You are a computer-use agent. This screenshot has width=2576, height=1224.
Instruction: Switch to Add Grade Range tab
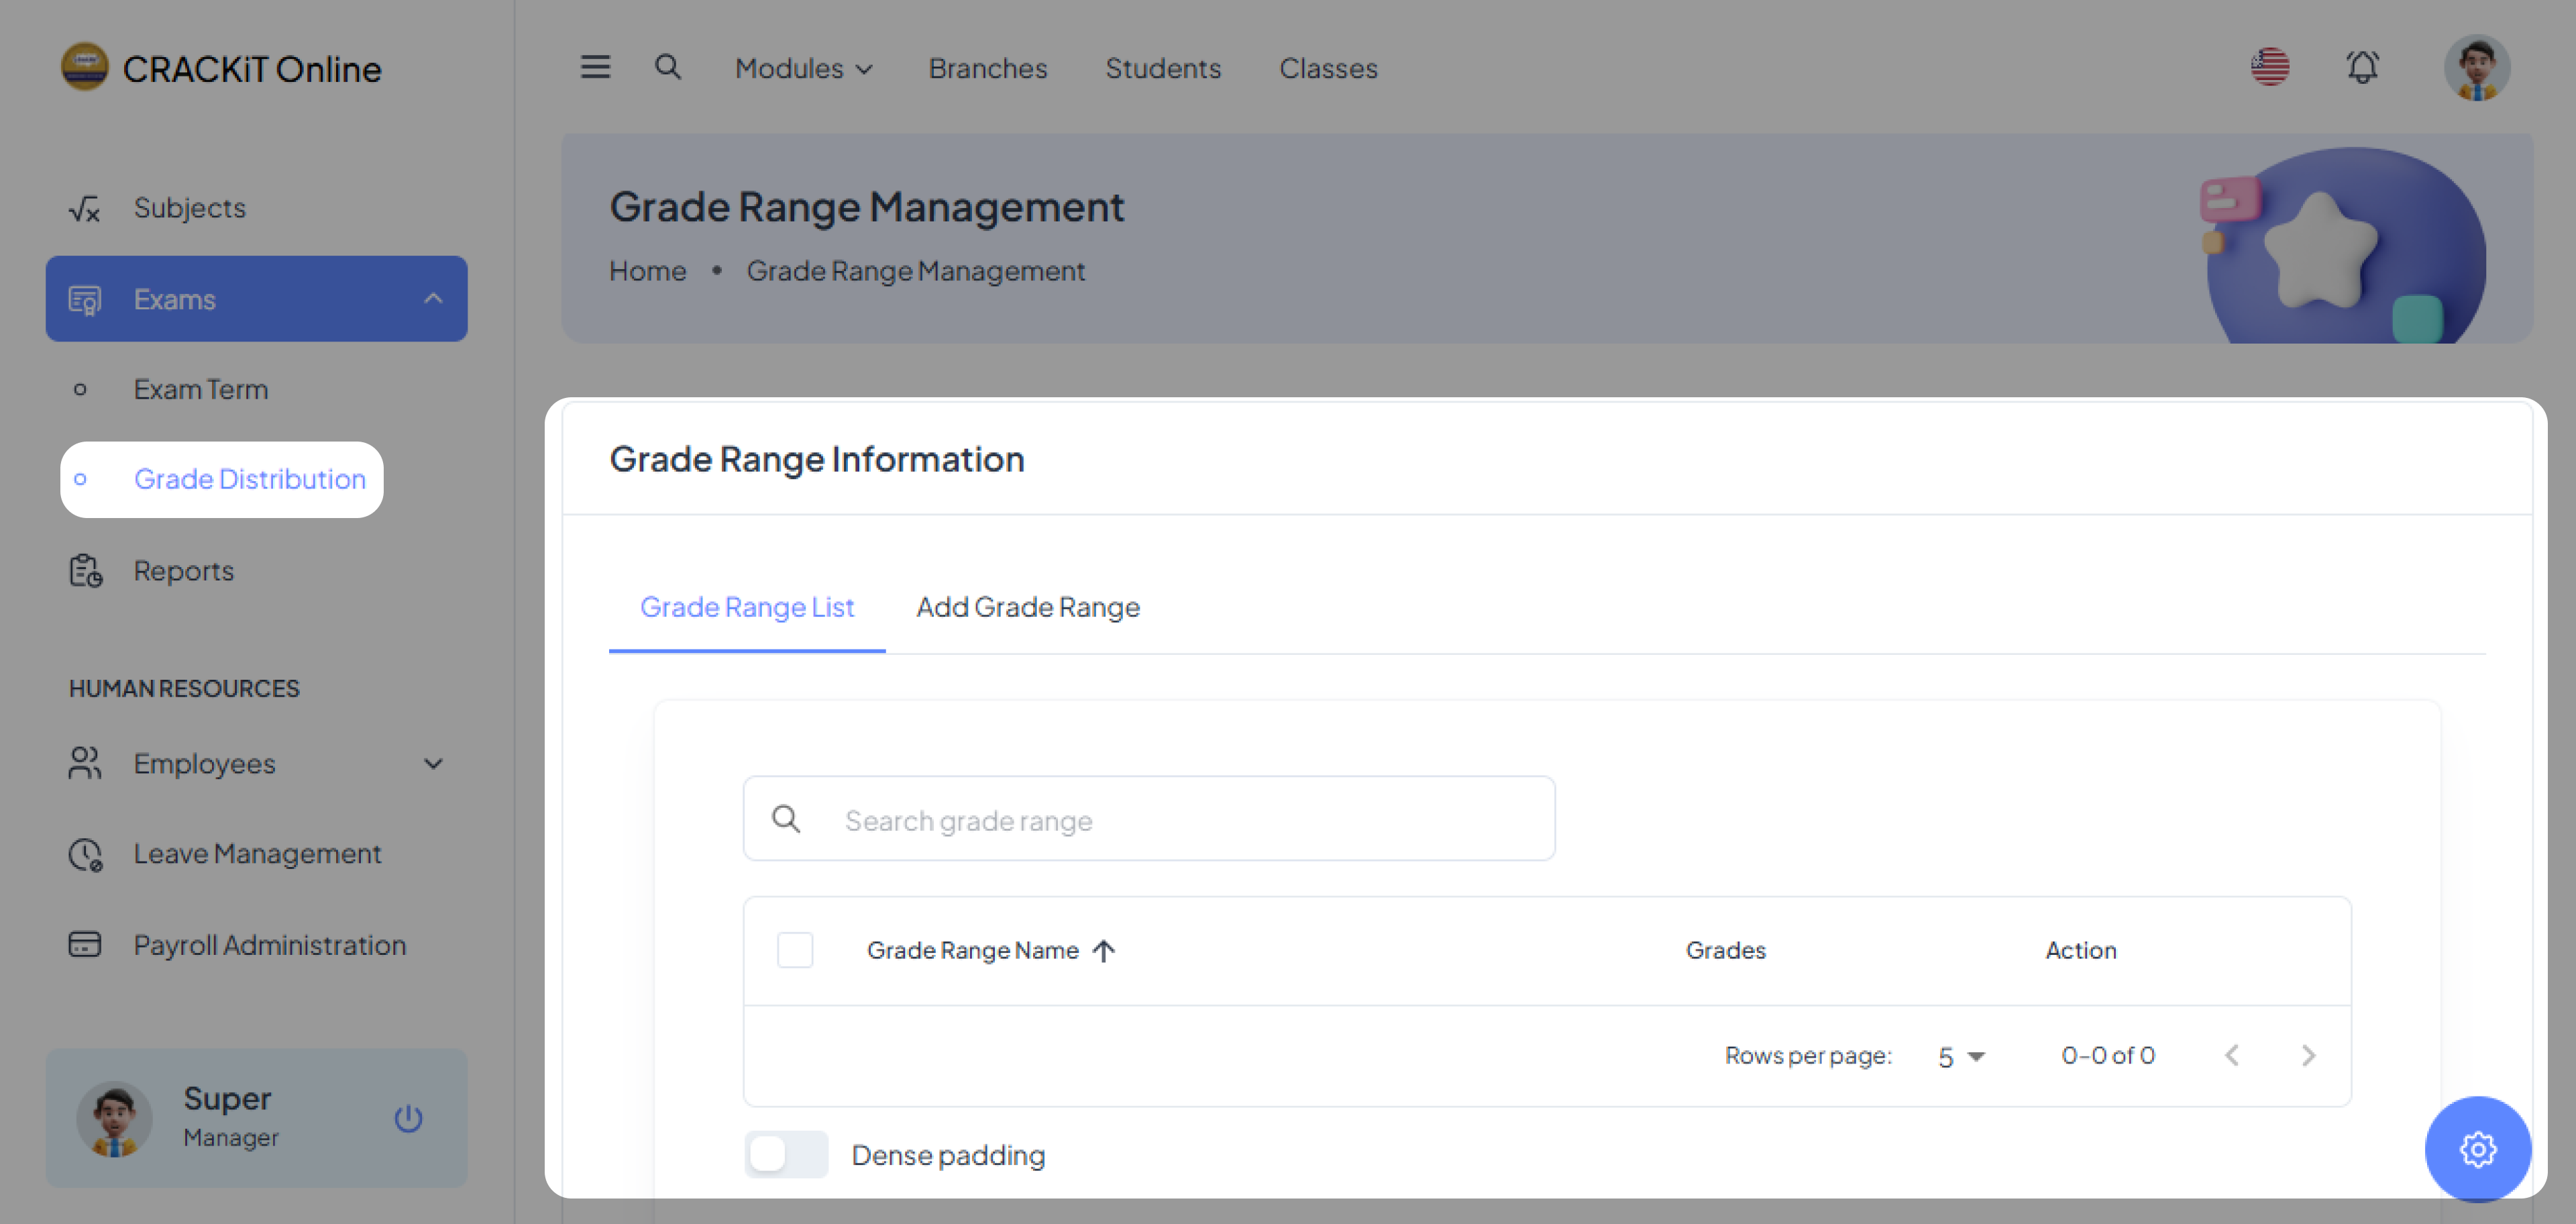click(1027, 606)
